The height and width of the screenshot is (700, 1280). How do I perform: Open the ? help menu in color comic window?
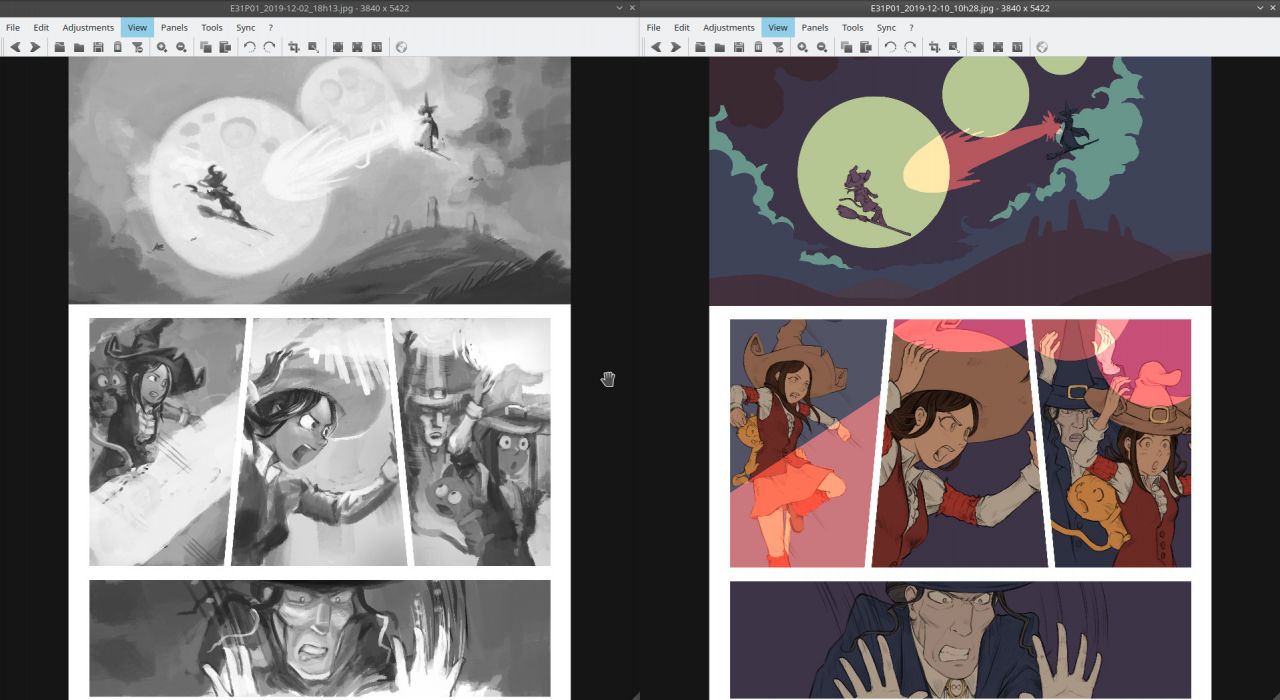coord(911,27)
